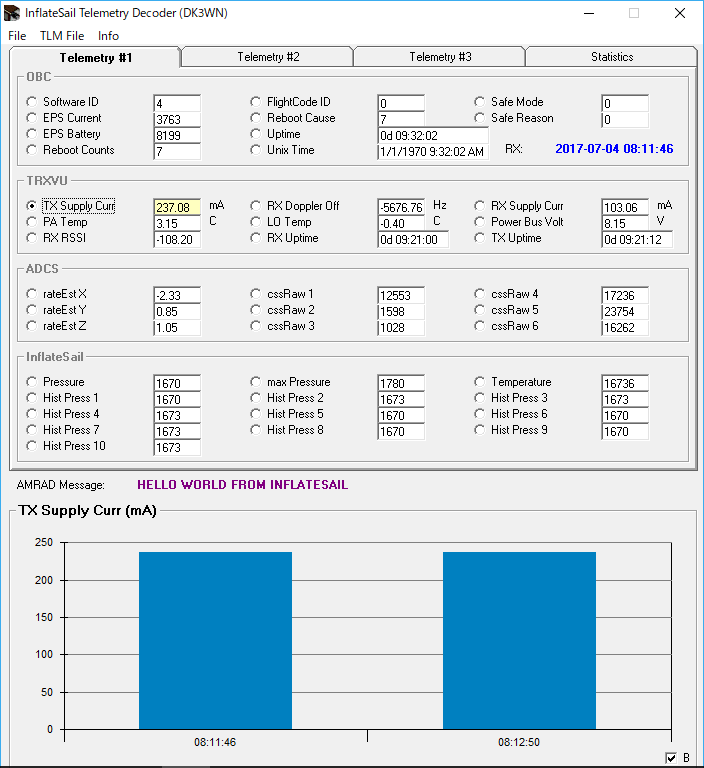Select the RX Uptime radio button
The width and height of the screenshot is (704, 768).
[x=255, y=238]
